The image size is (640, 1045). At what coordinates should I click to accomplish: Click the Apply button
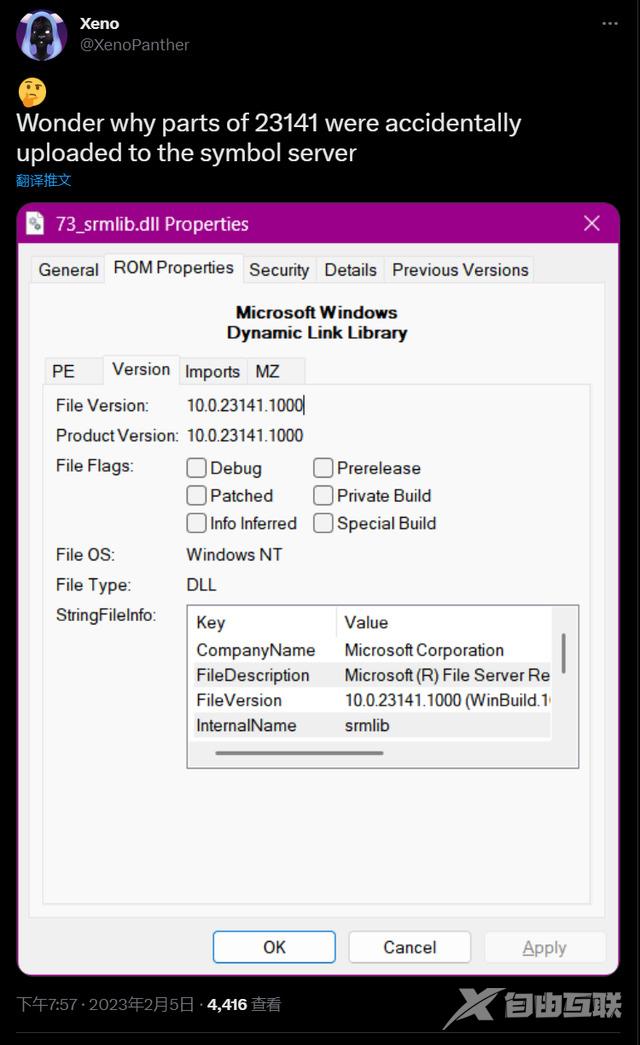545,947
